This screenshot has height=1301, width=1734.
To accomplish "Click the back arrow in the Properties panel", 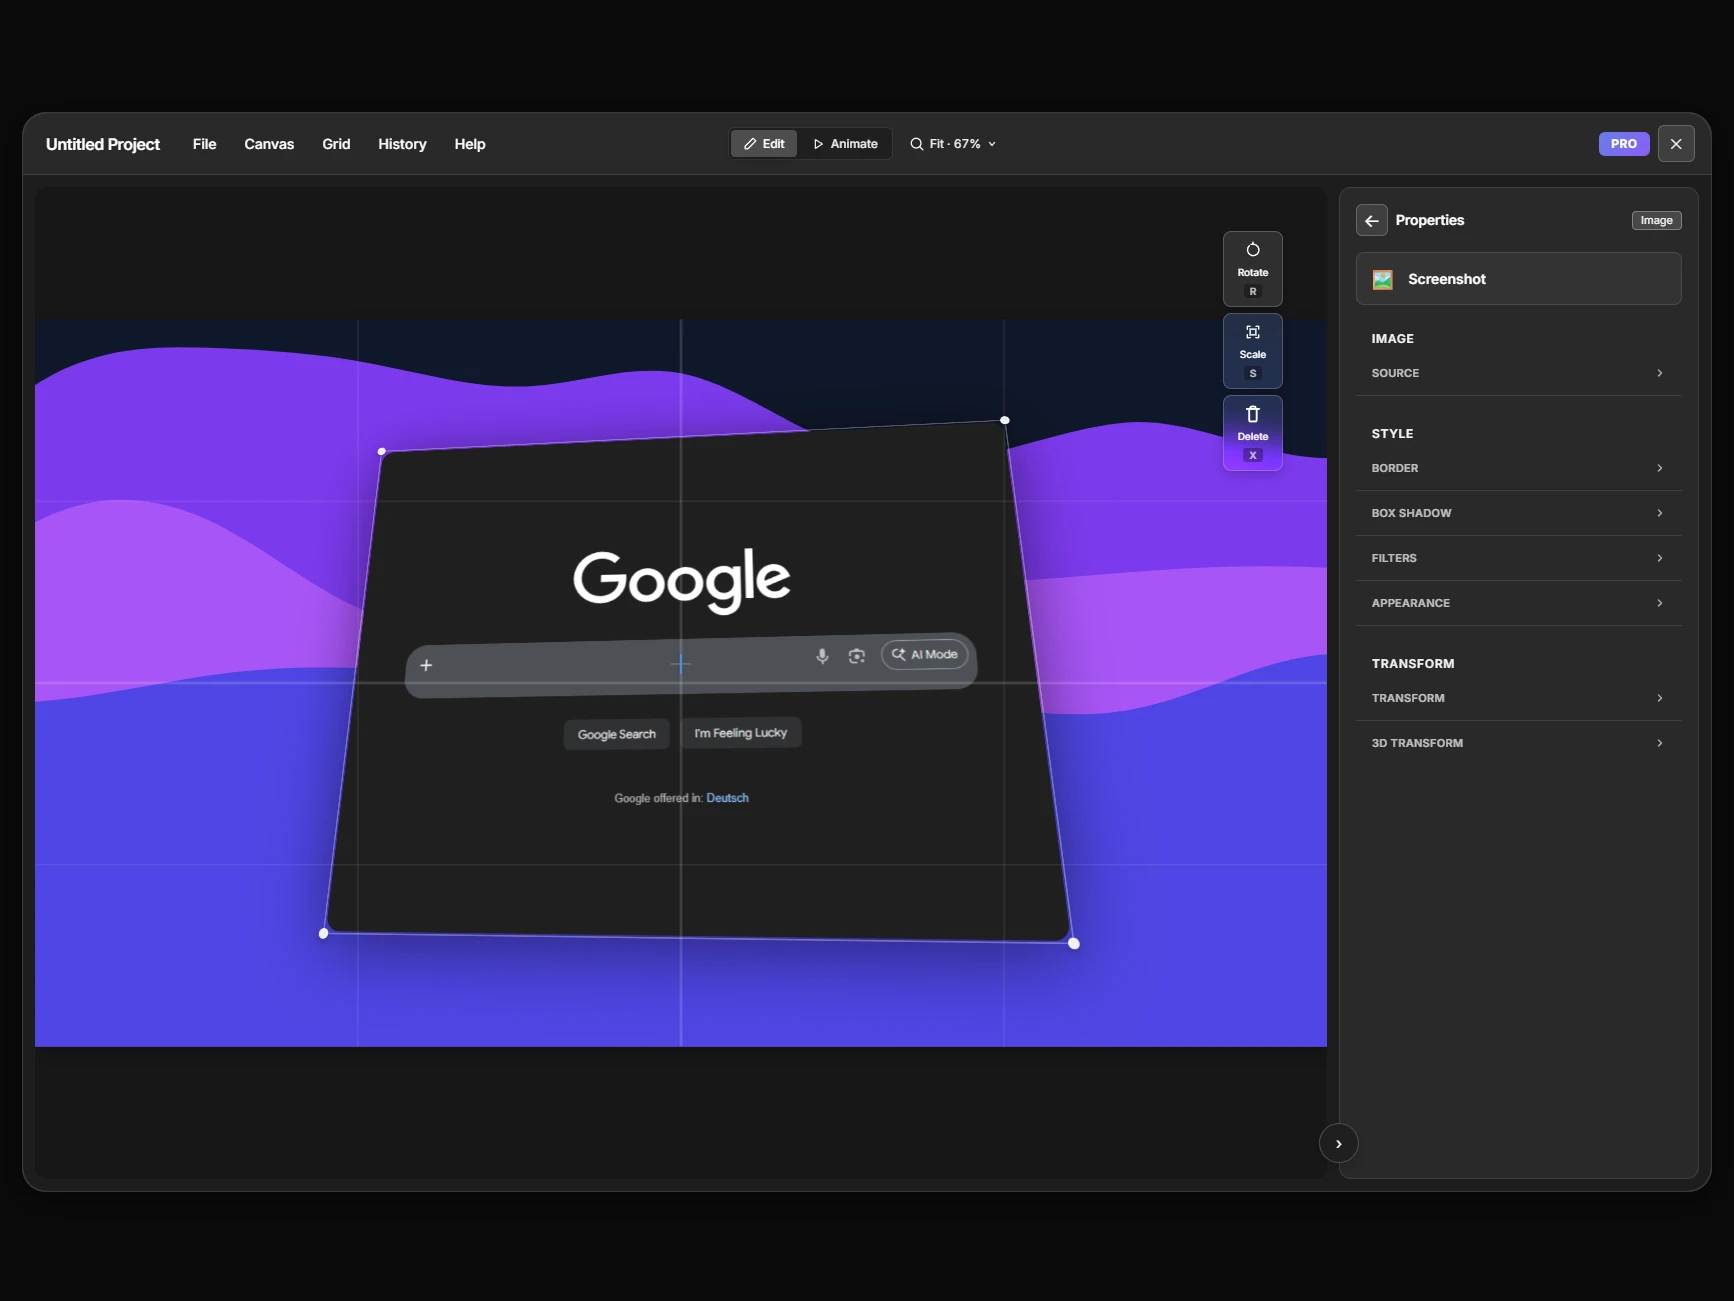I will pyautogui.click(x=1370, y=220).
